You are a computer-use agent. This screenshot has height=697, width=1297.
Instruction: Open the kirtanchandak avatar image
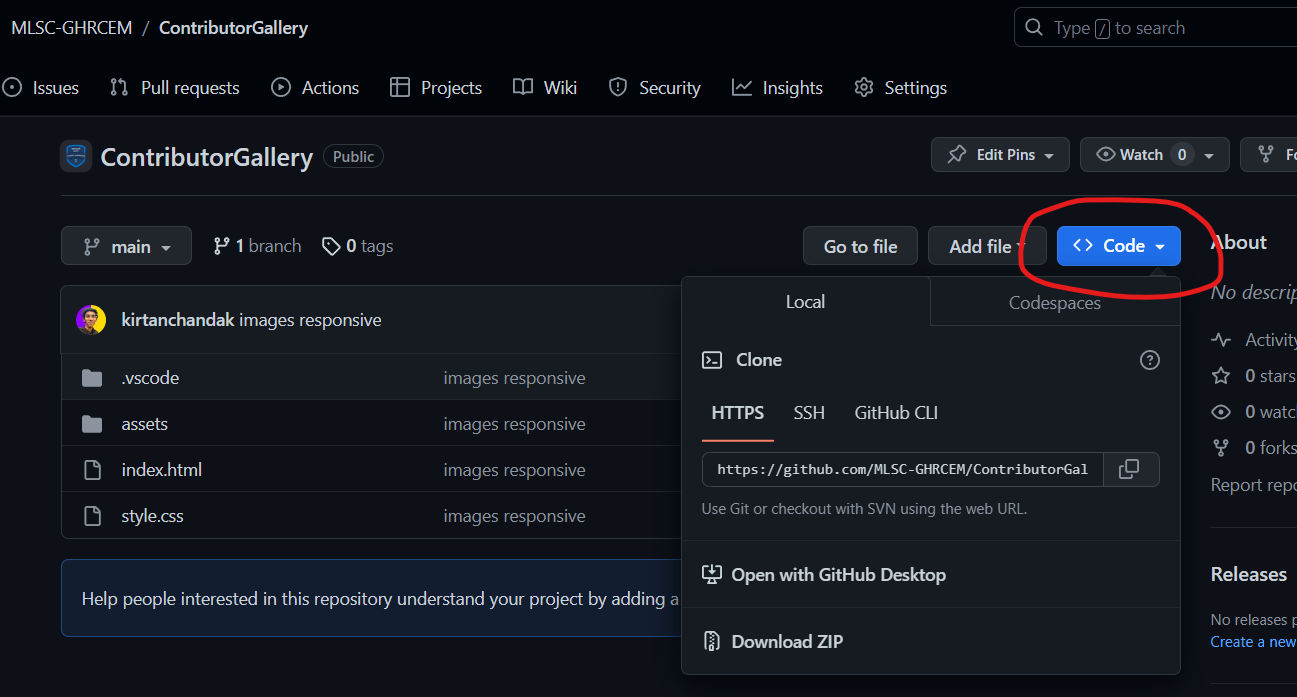click(x=91, y=320)
